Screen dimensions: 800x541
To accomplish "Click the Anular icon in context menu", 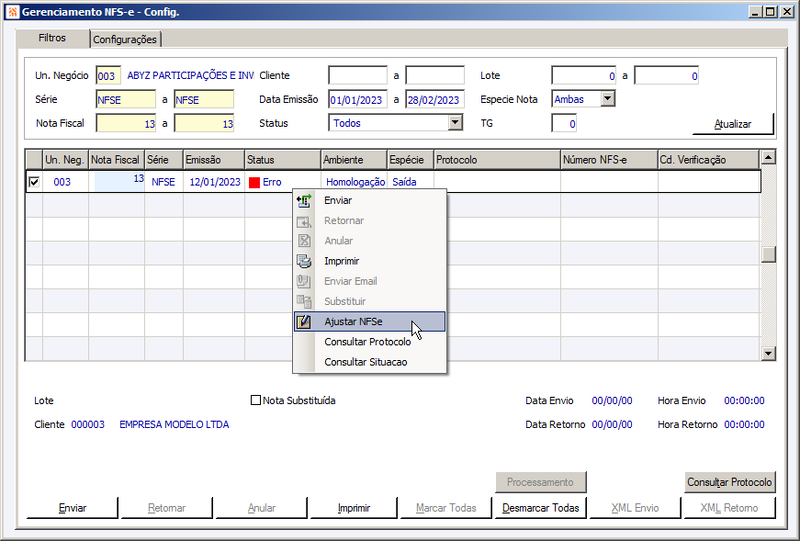I will click(x=304, y=241).
